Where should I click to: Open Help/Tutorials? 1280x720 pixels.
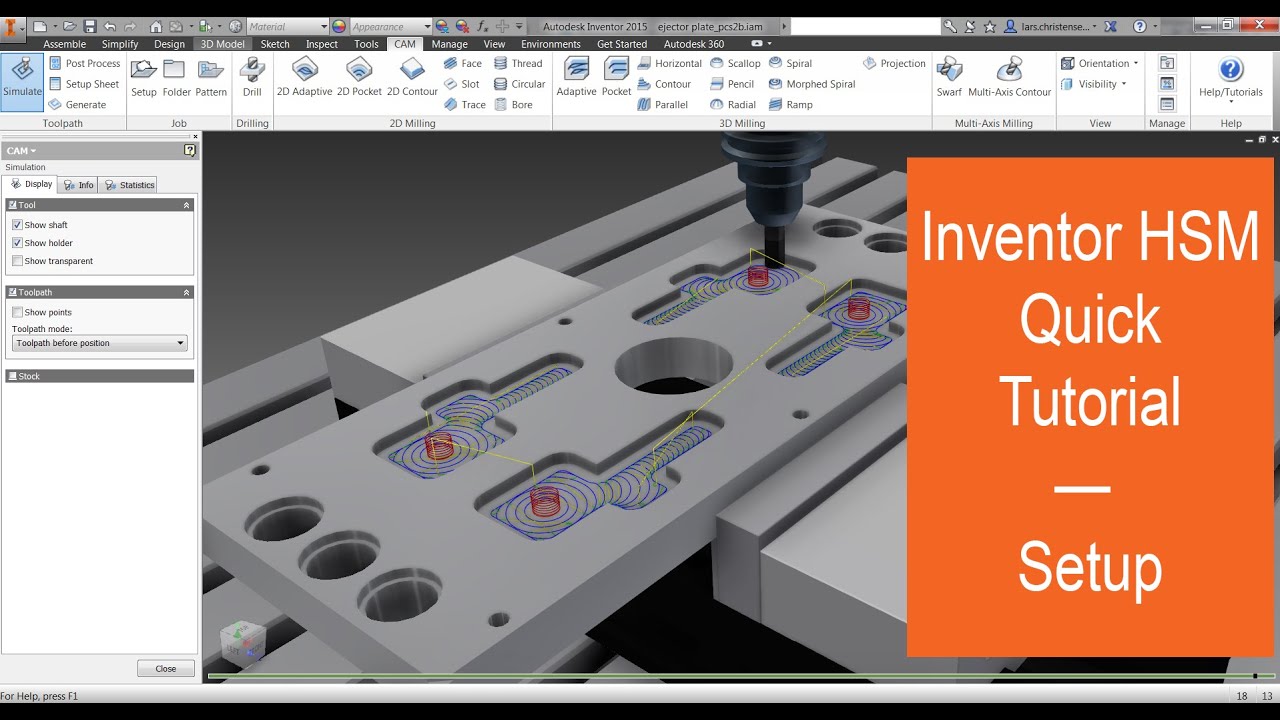click(1231, 78)
